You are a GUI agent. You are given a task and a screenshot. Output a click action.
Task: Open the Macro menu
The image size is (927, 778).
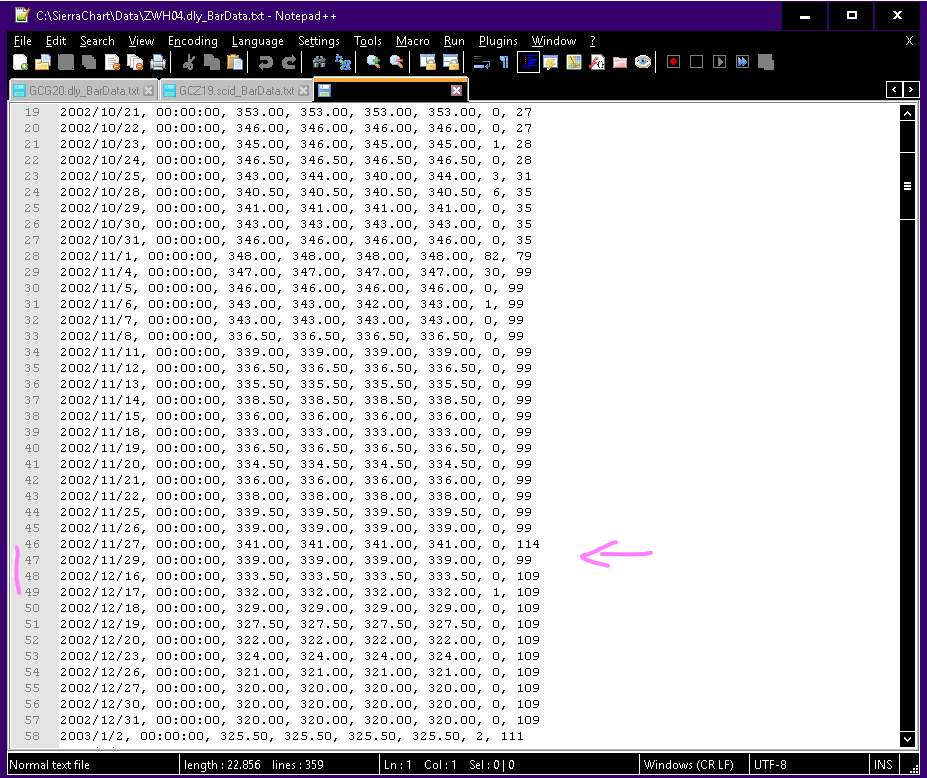(412, 41)
